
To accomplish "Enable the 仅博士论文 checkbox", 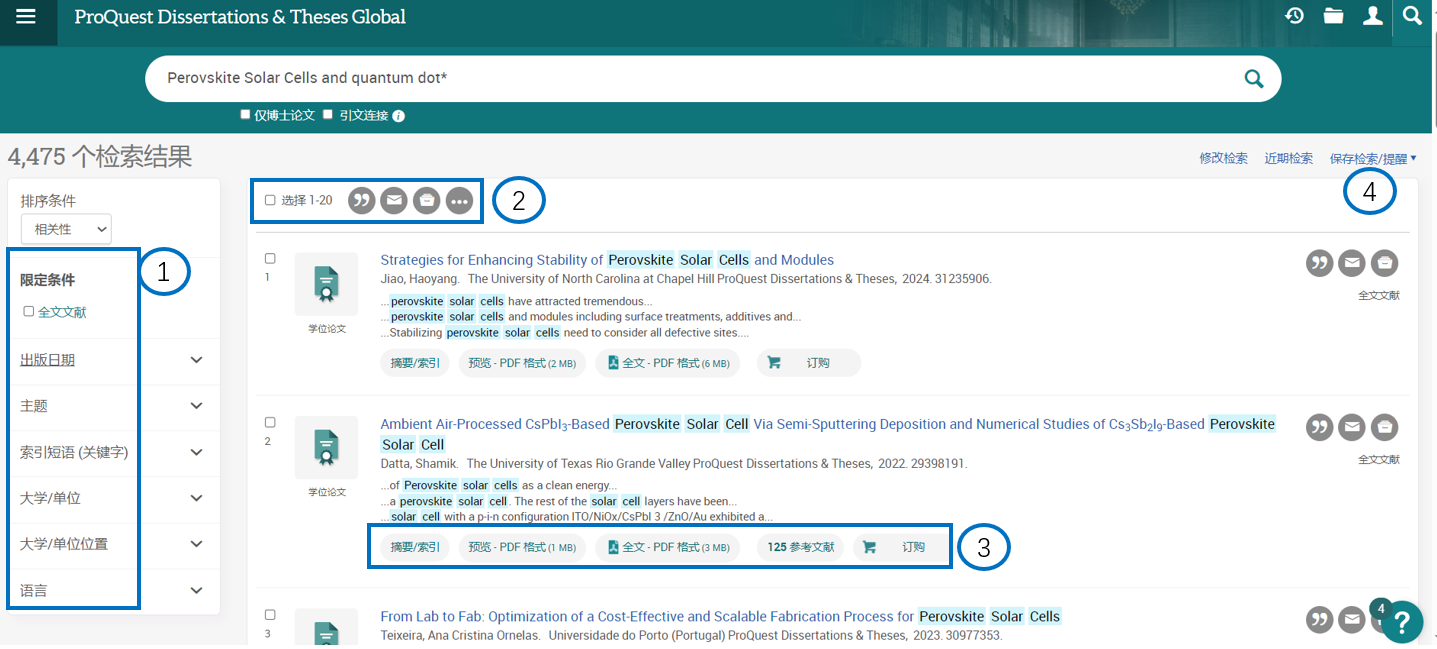I will point(245,115).
